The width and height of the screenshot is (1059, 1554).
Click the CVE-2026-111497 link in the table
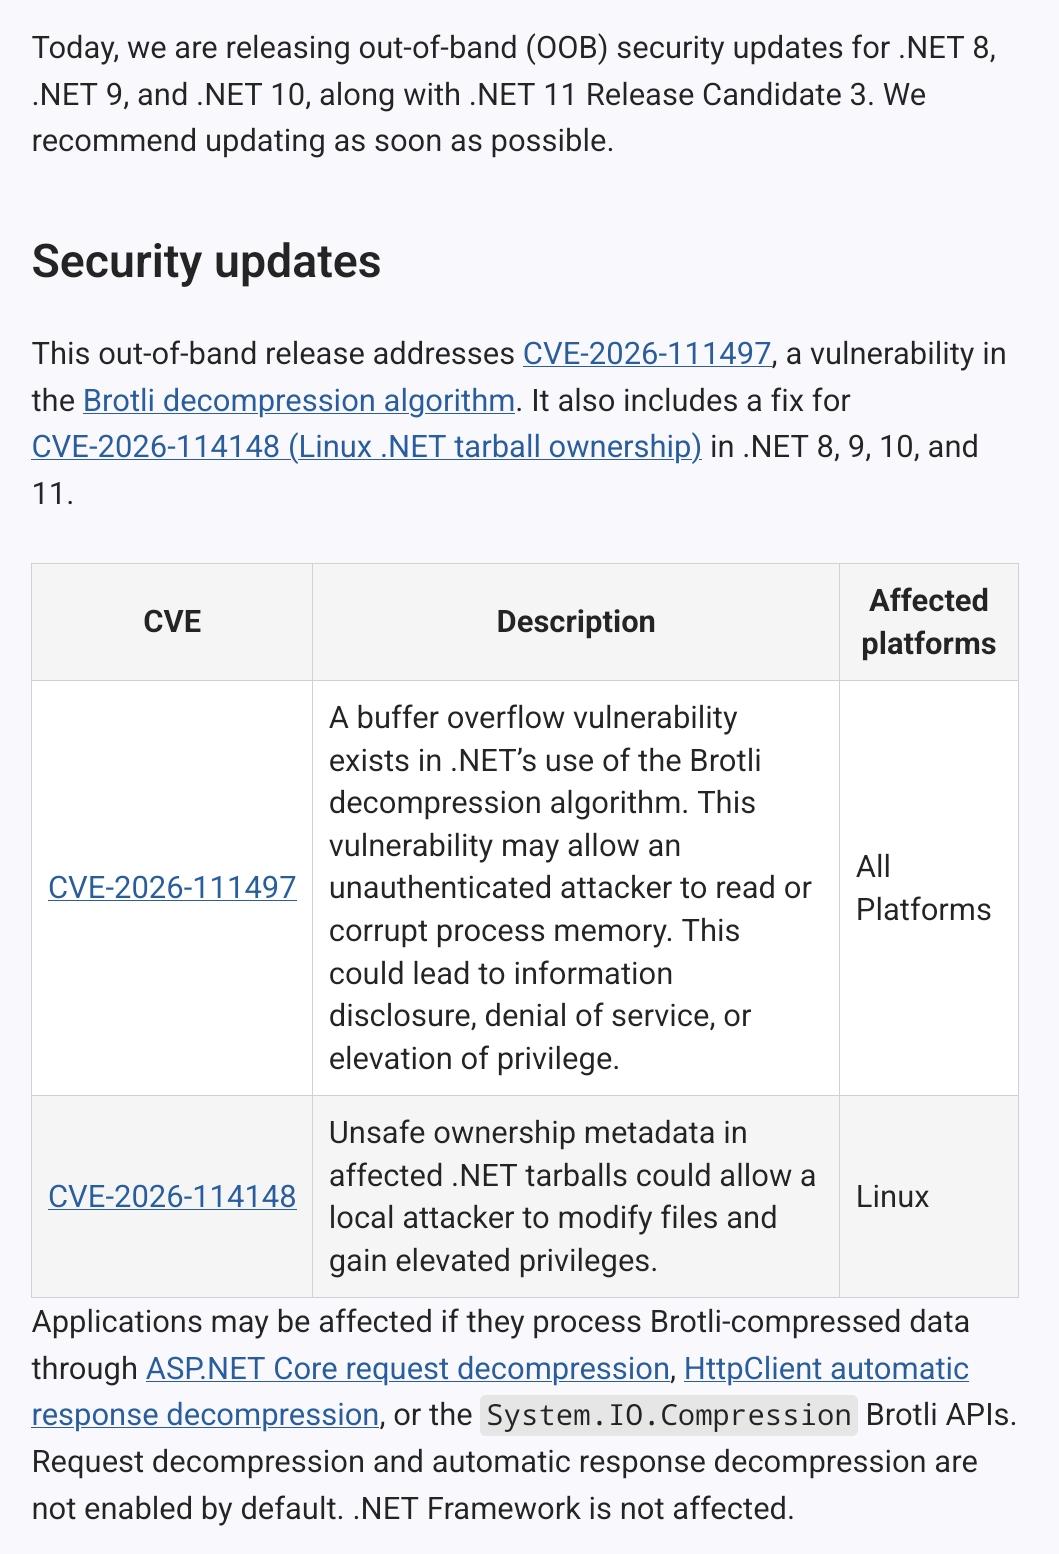click(x=172, y=887)
